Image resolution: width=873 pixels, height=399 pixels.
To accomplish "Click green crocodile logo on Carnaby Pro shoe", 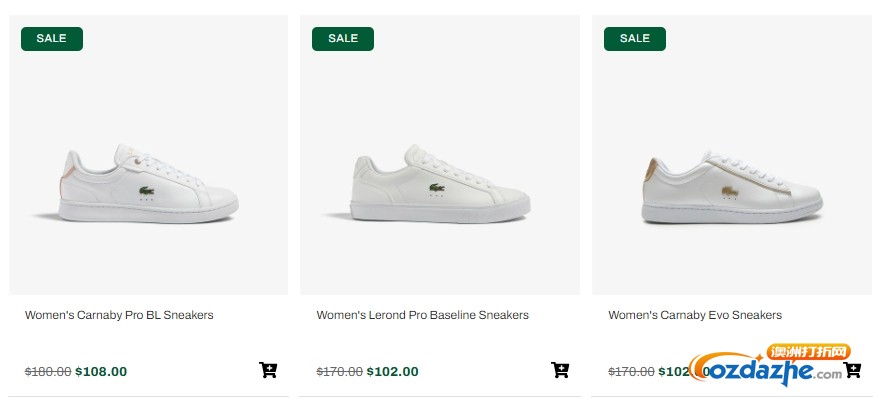I will click(x=146, y=191).
